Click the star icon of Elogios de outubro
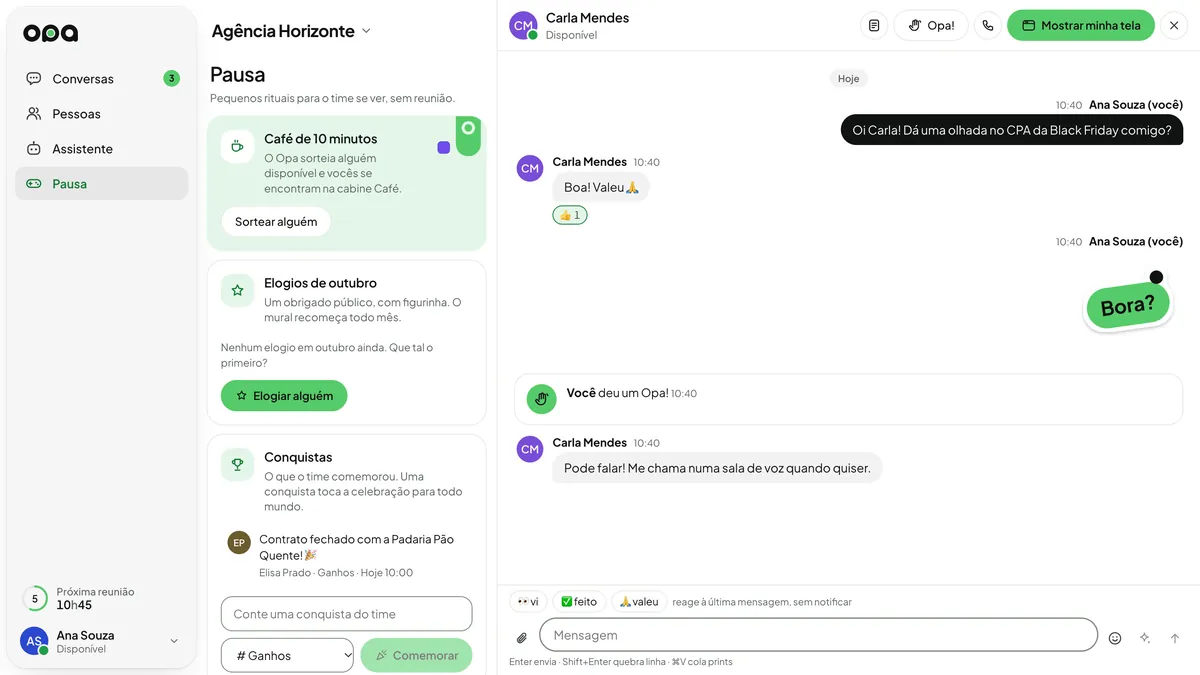The height and width of the screenshot is (675, 1200). click(237, 290)
